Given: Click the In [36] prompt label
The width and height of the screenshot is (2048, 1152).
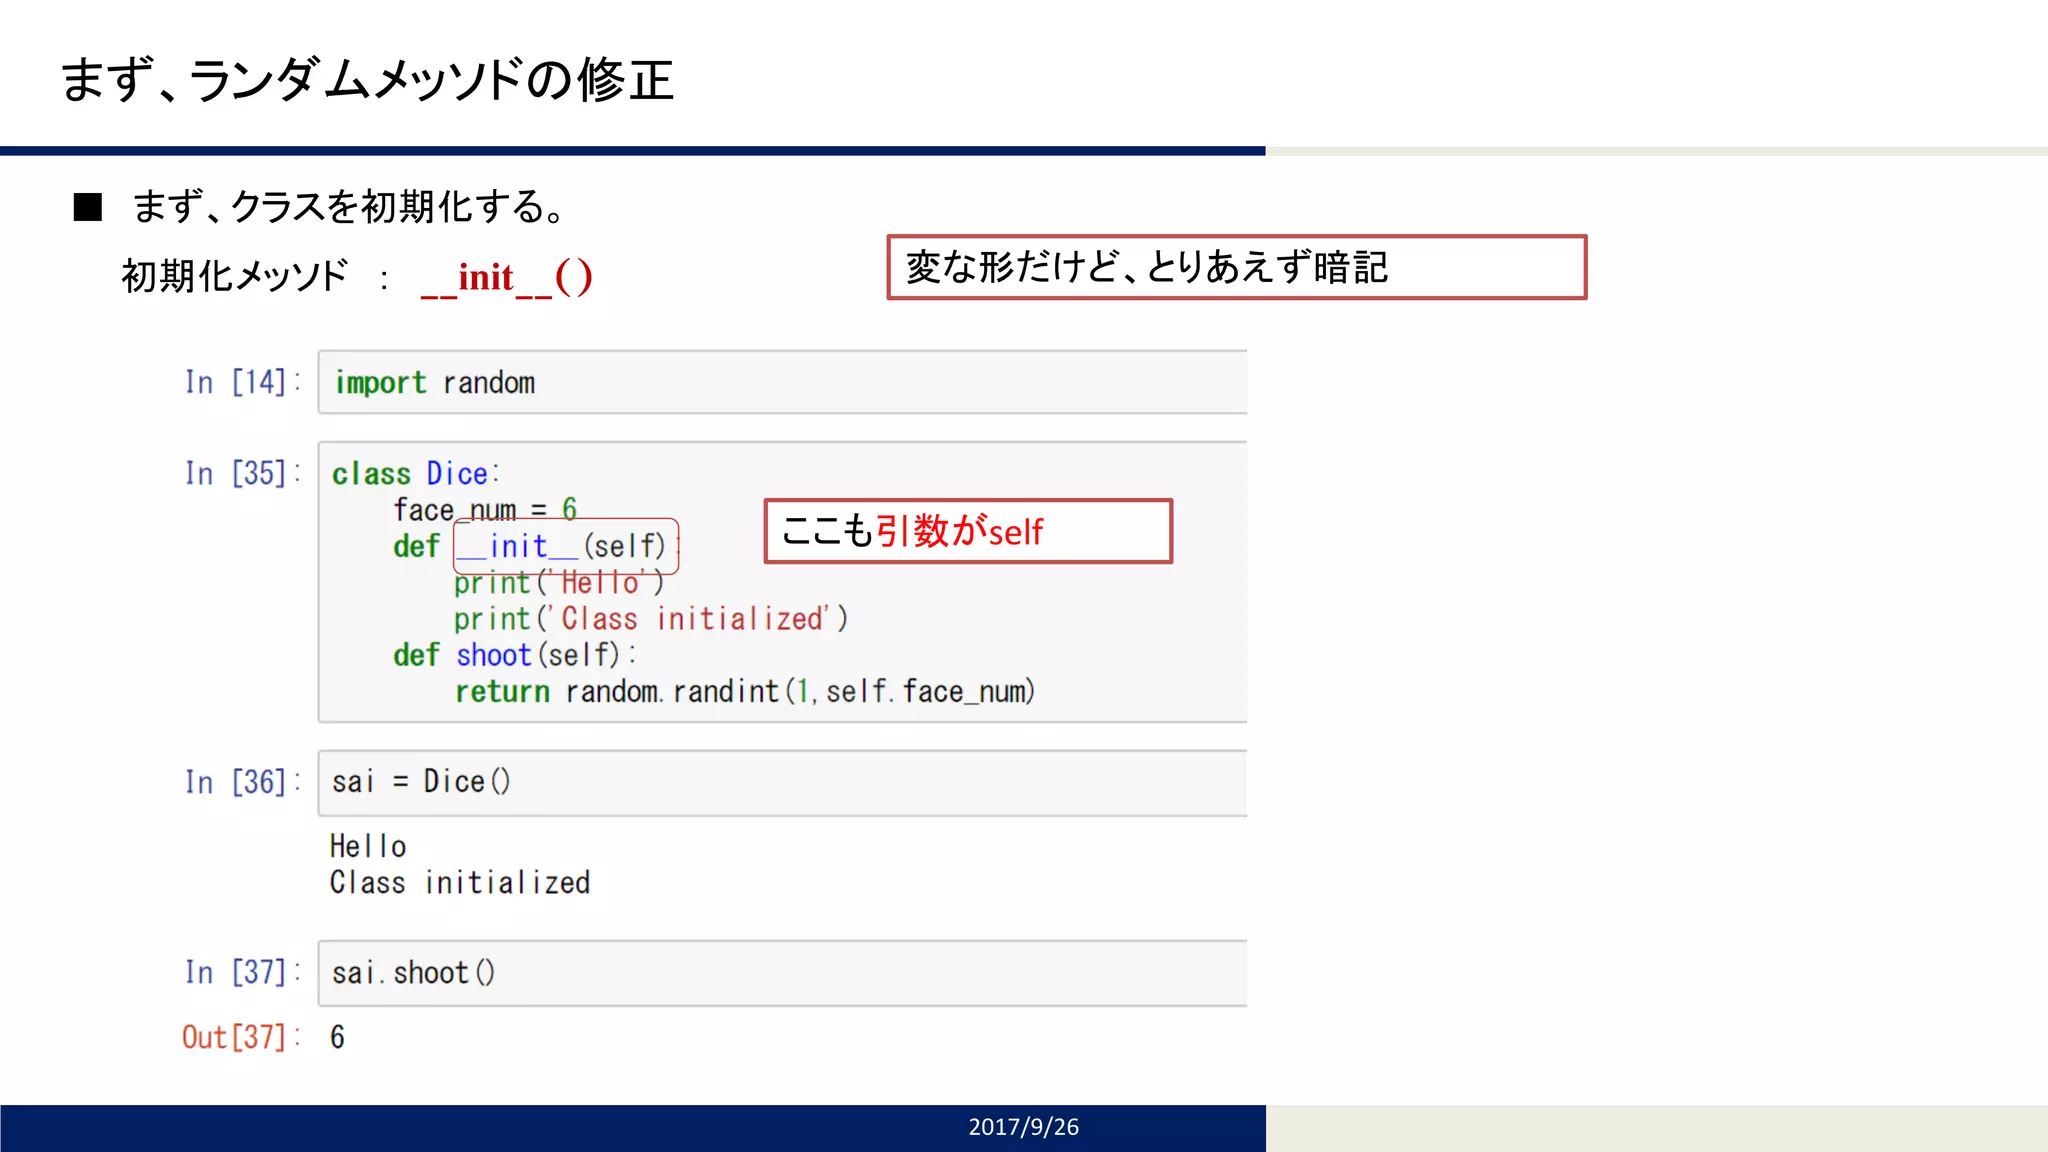Looking at the screenshot, I should (243, 782).
